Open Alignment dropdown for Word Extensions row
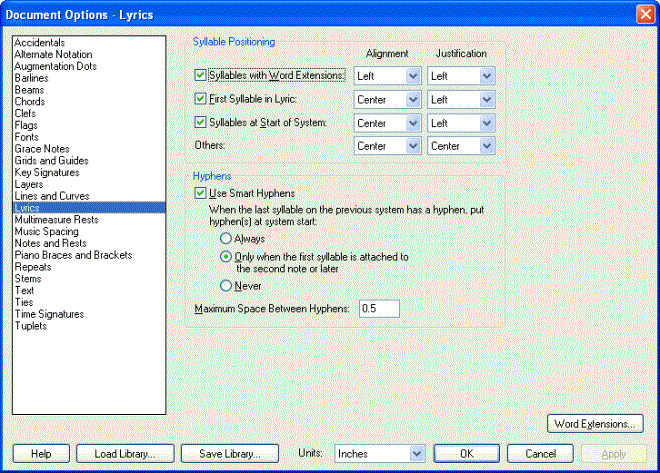 click(387, 76)
